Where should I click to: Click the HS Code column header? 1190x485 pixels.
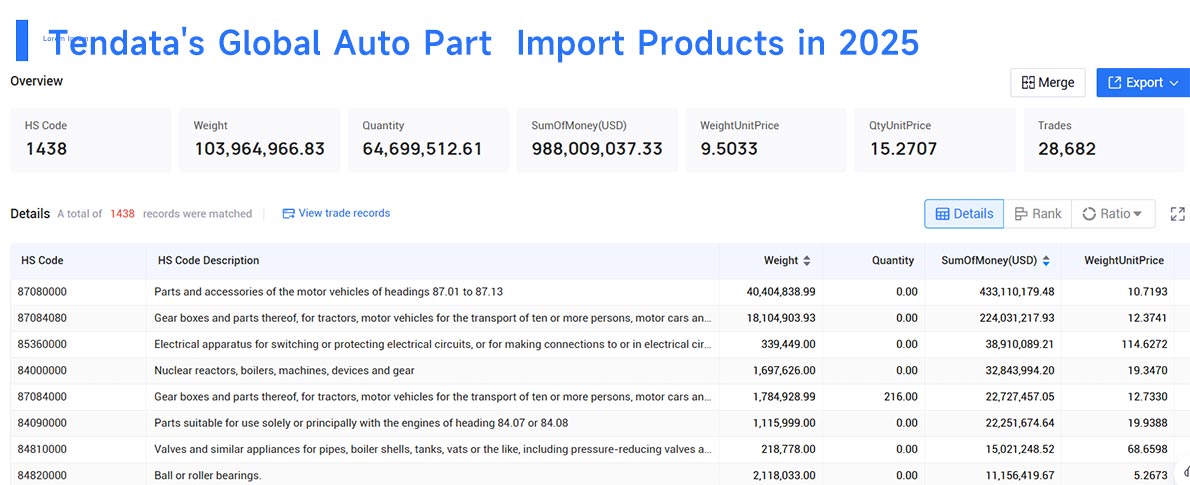(42, 260)
